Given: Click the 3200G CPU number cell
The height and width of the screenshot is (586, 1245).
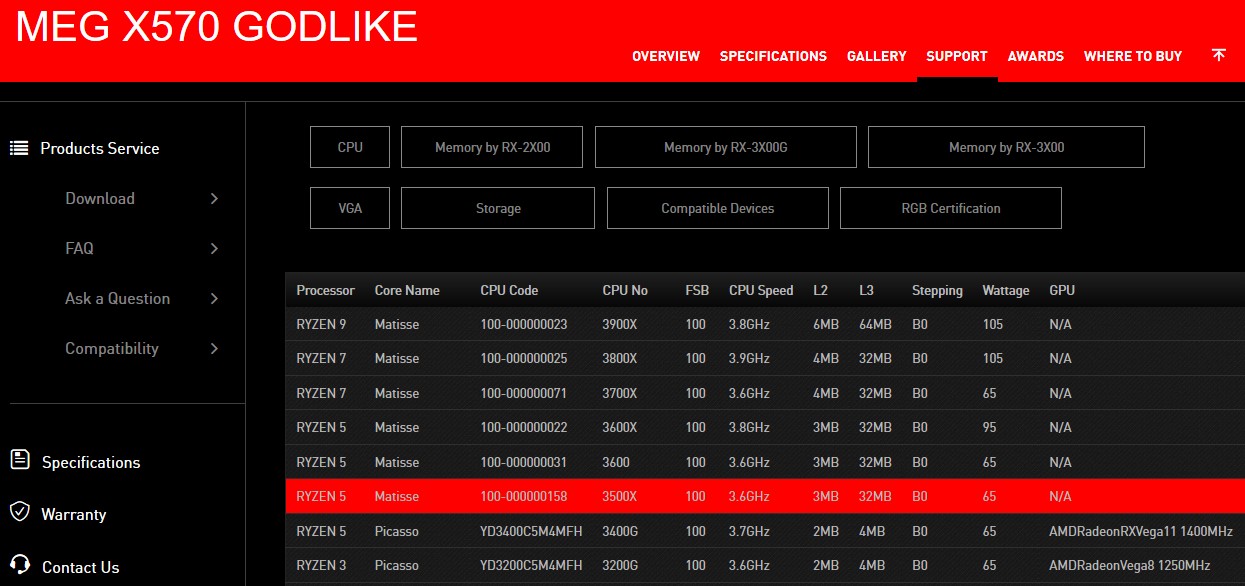Looking at the screenshot, I should [x=620, y=565].
